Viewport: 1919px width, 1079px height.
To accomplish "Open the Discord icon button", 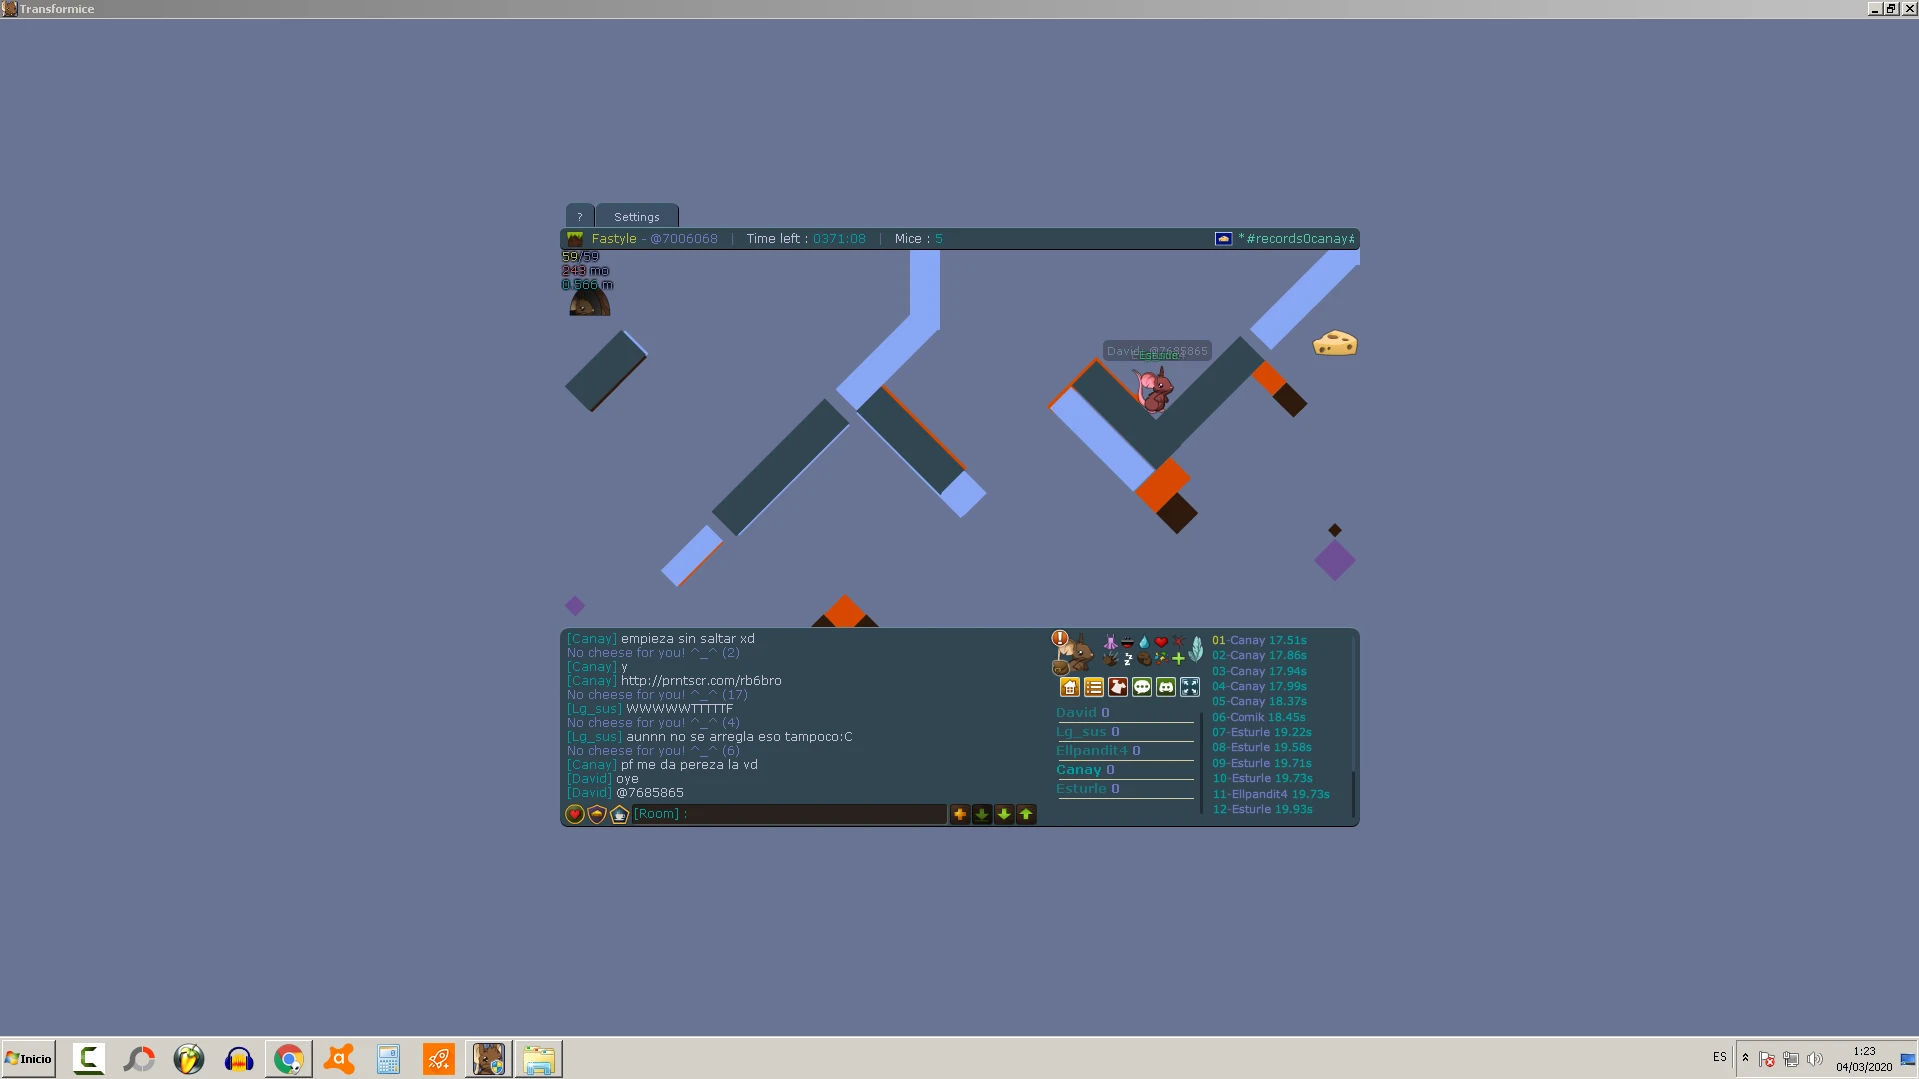I will pos(1166,687).
